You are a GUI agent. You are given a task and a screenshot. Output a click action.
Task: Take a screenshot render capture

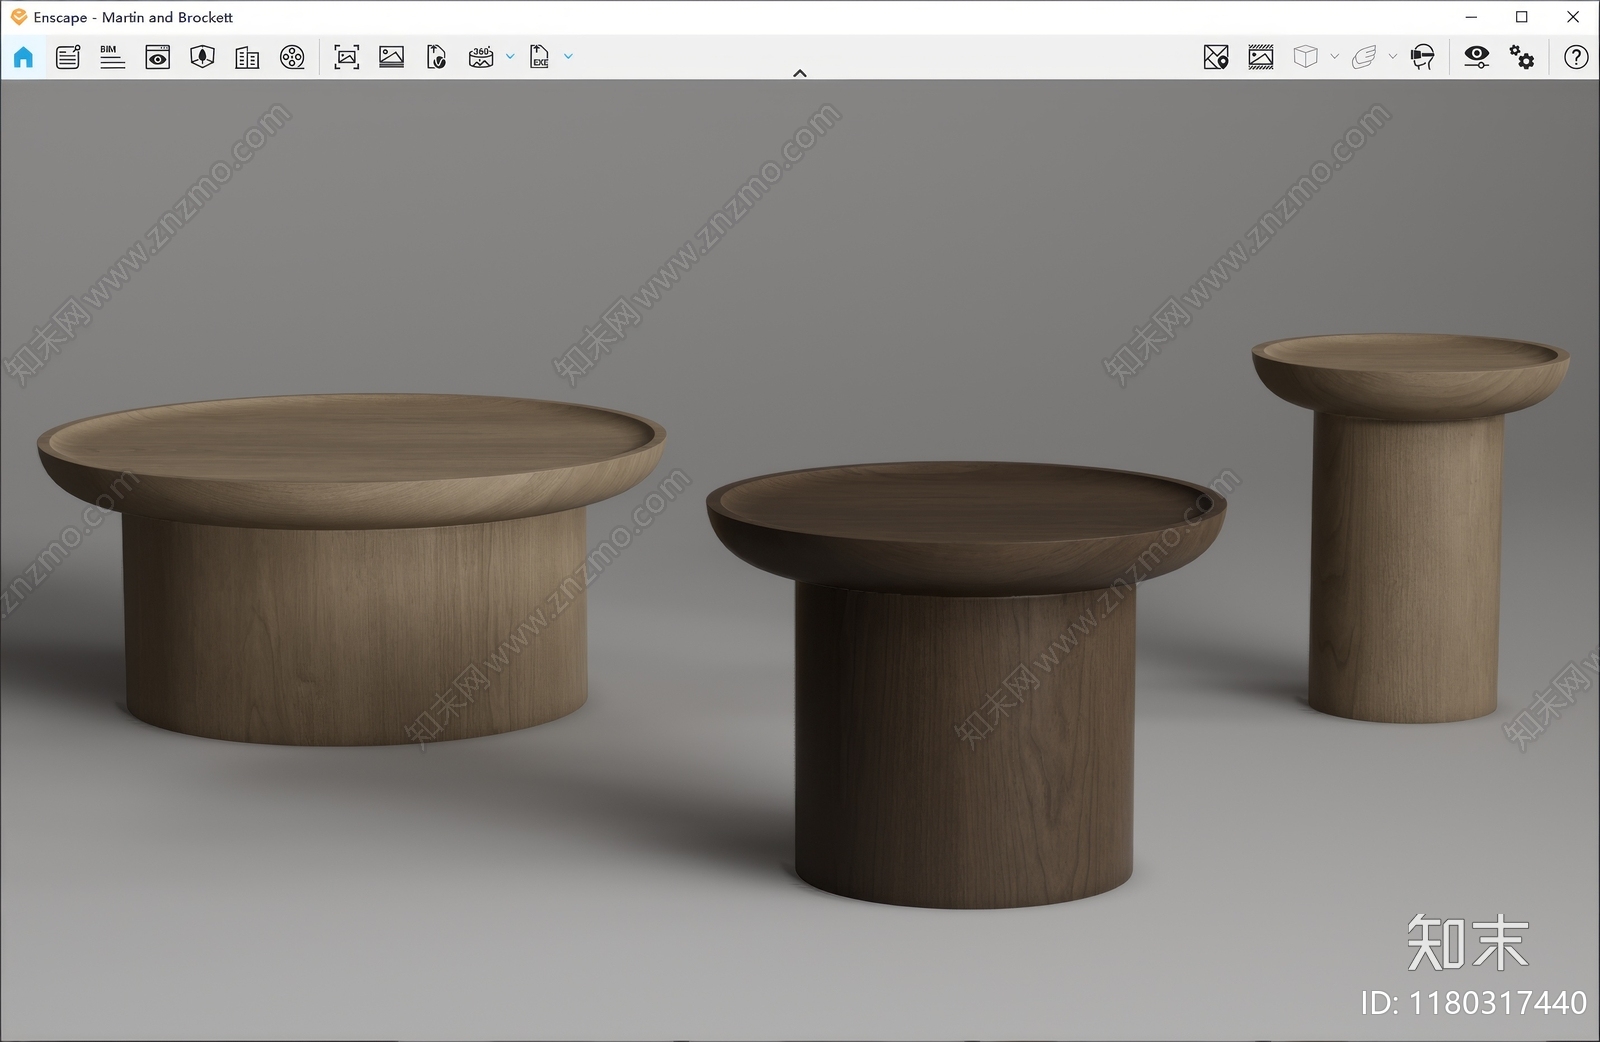[347, 57]
